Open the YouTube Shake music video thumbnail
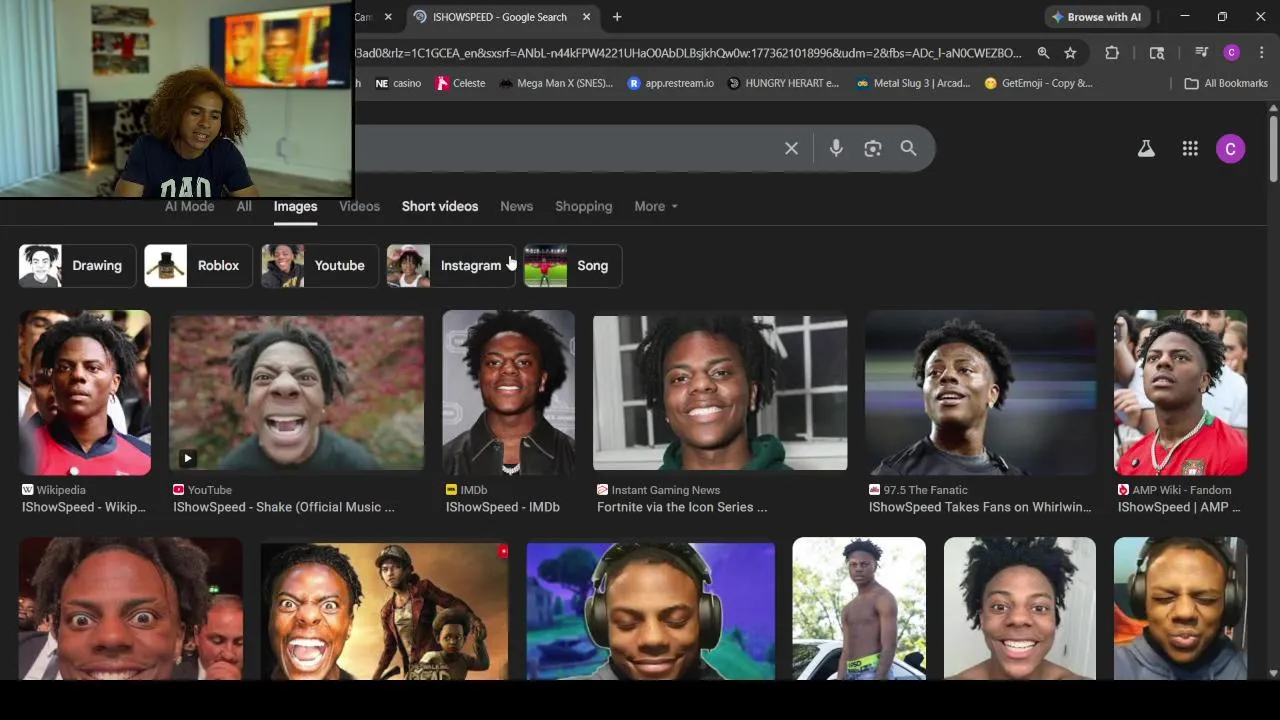This screenshot has height=720, width=1280. coord(296,393)
